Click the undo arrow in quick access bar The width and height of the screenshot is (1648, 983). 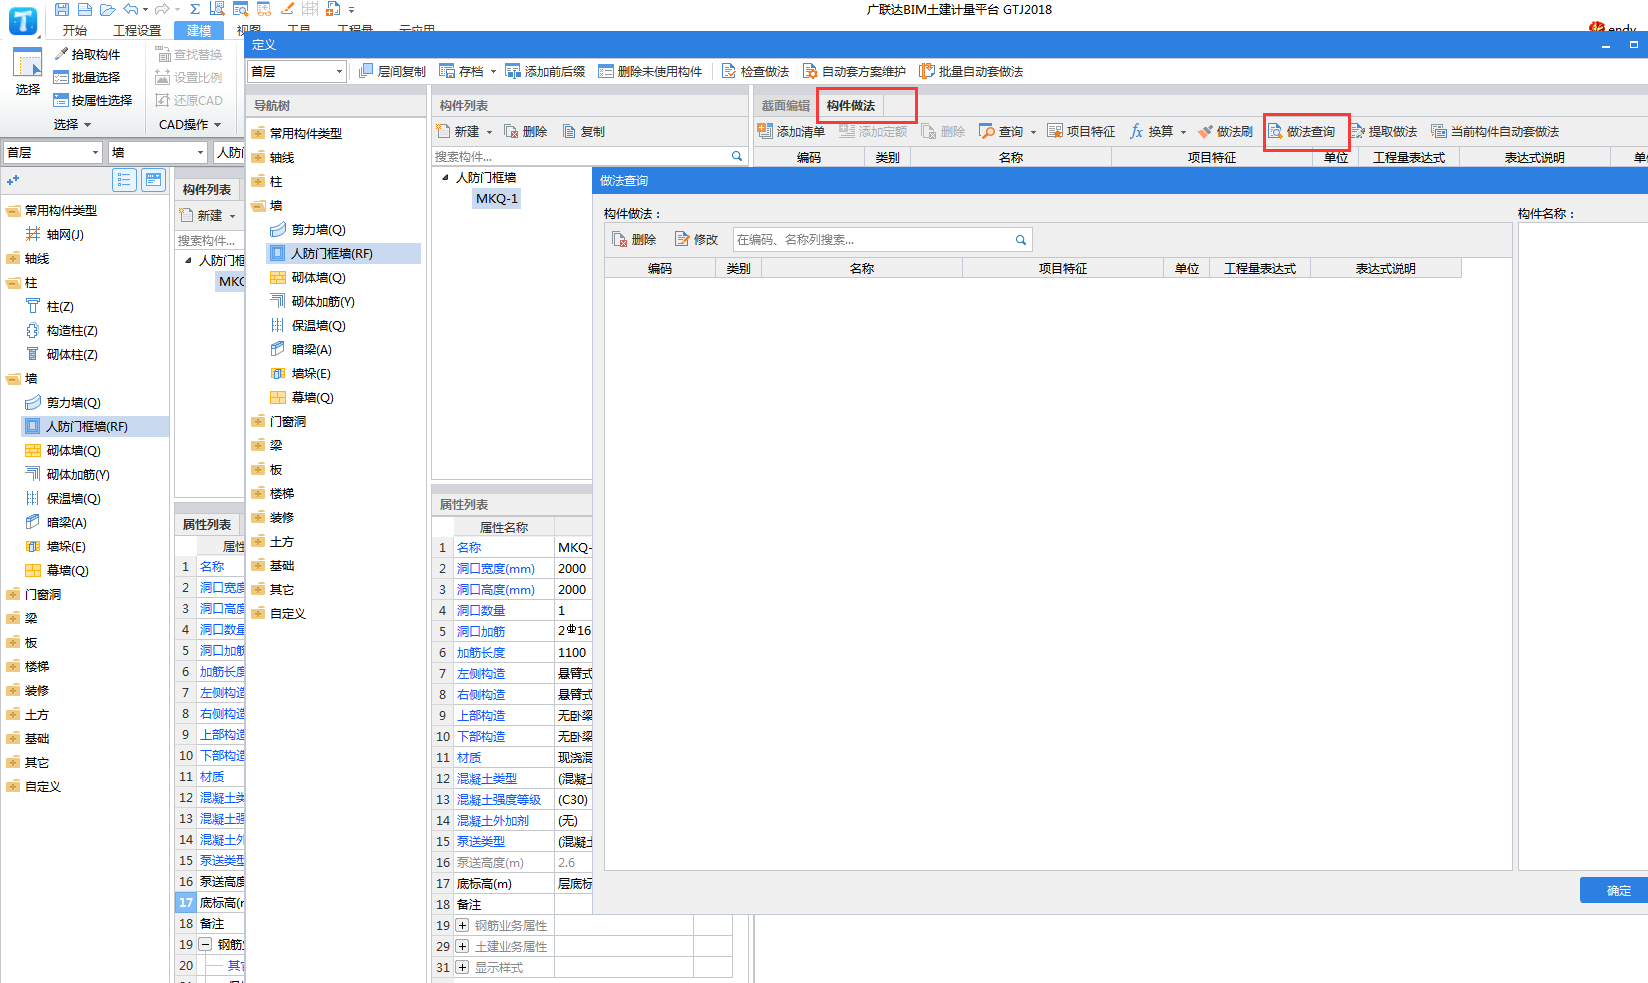pos(130,9)
